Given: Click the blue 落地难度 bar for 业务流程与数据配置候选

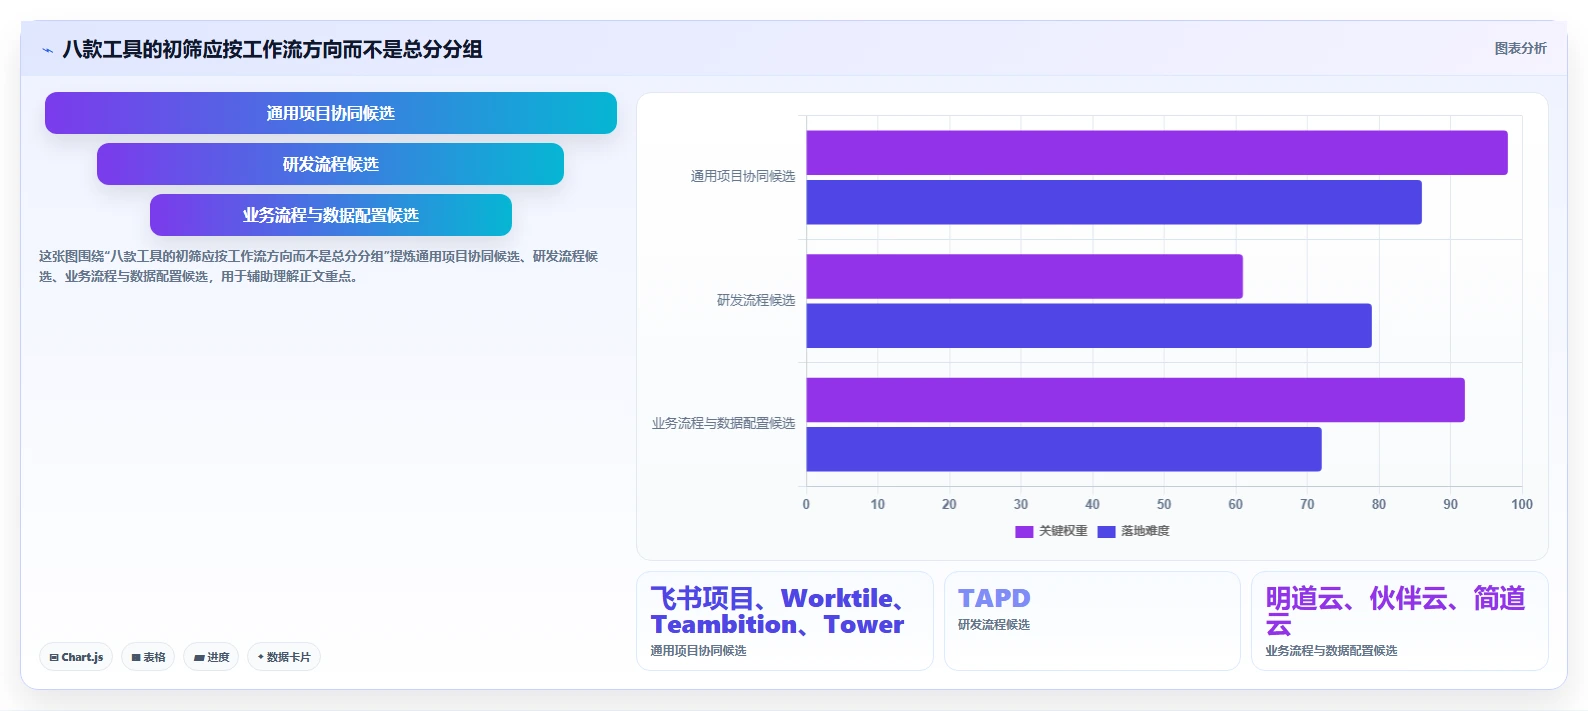Looking at the screenshot, I should [x=1064, y=449].
